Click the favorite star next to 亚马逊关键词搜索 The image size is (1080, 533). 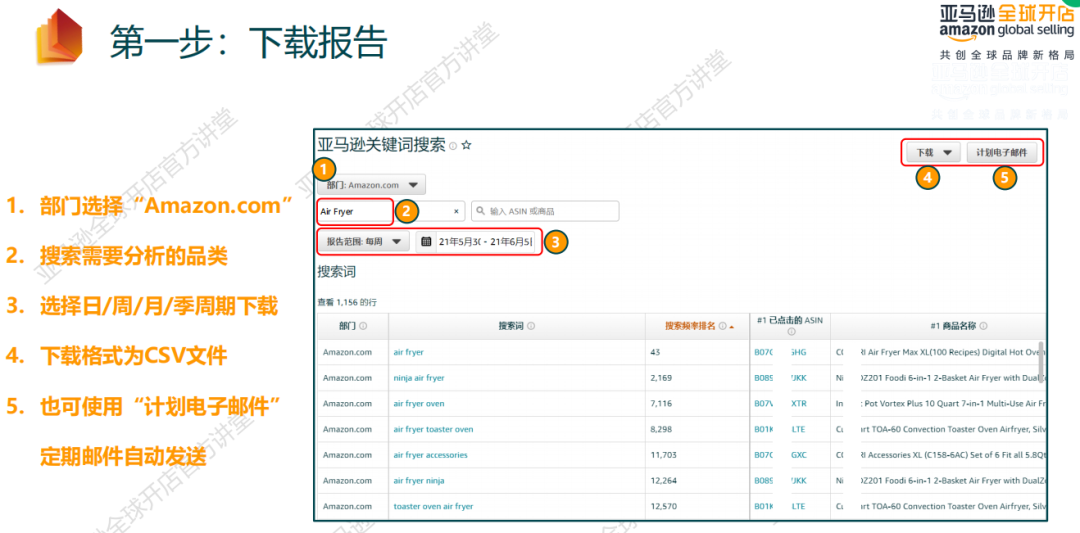pyautogui.click(x=466, y=146)
